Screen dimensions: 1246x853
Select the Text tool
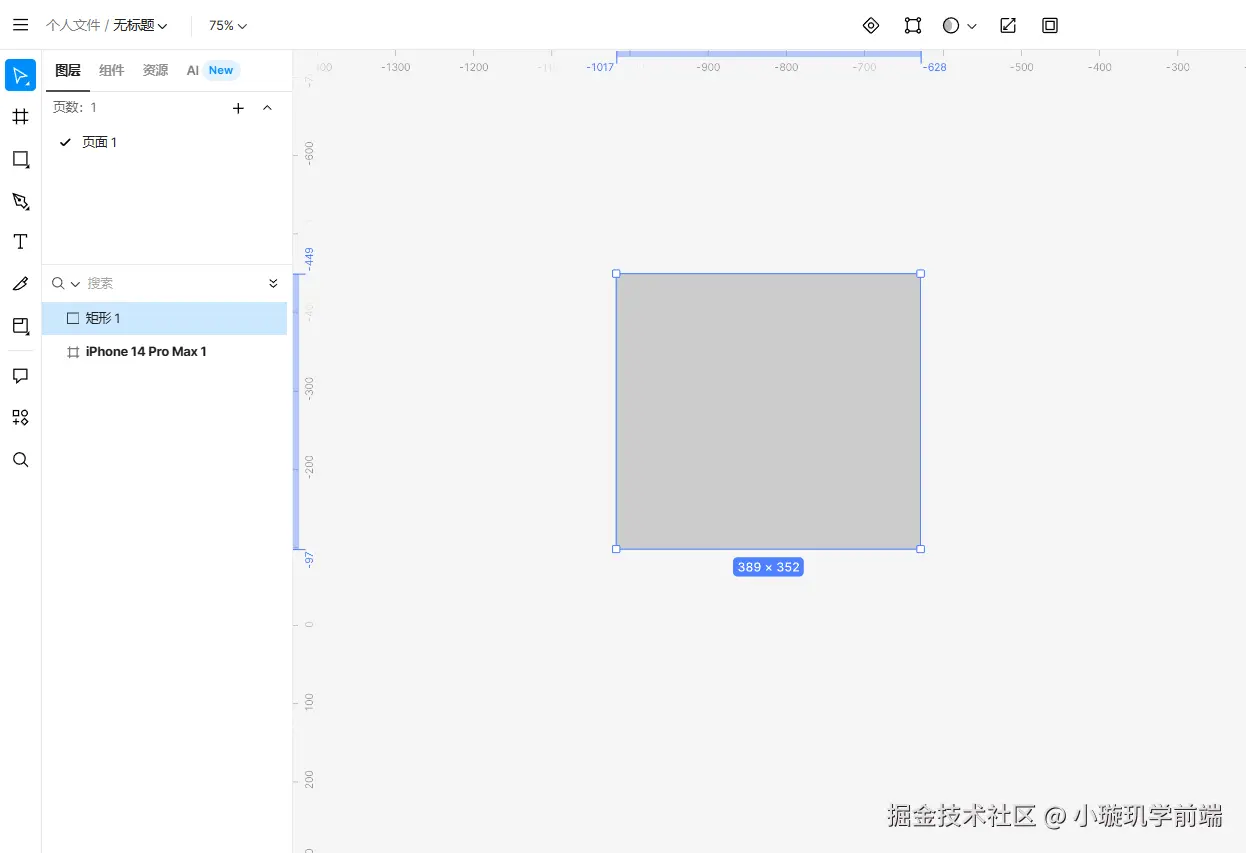click(21, 241)
